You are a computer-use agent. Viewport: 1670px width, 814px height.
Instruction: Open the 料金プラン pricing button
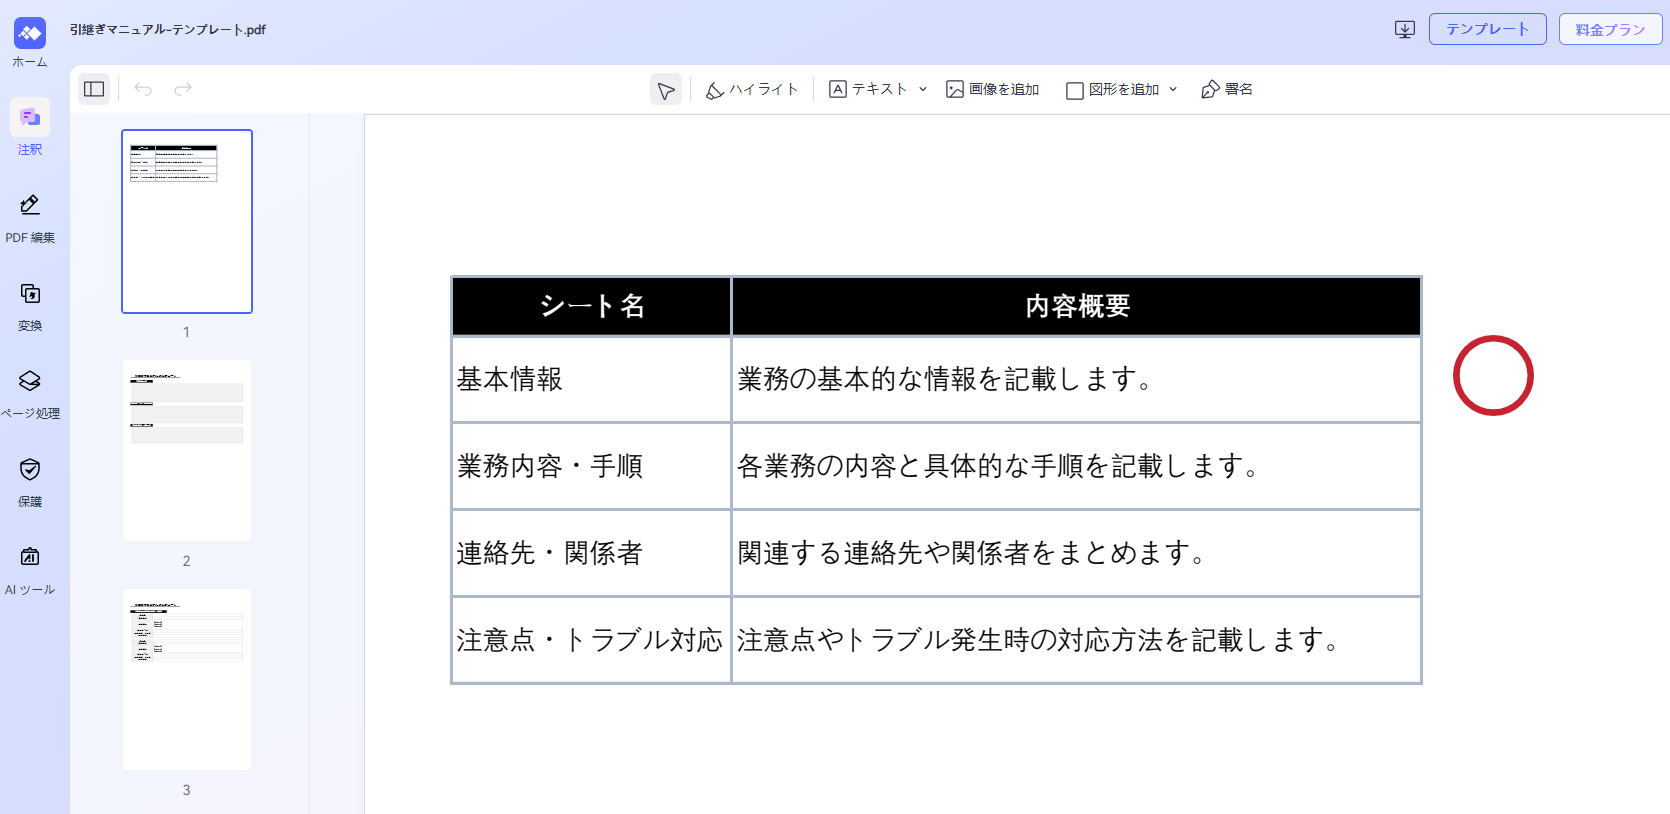[1610, 29]
